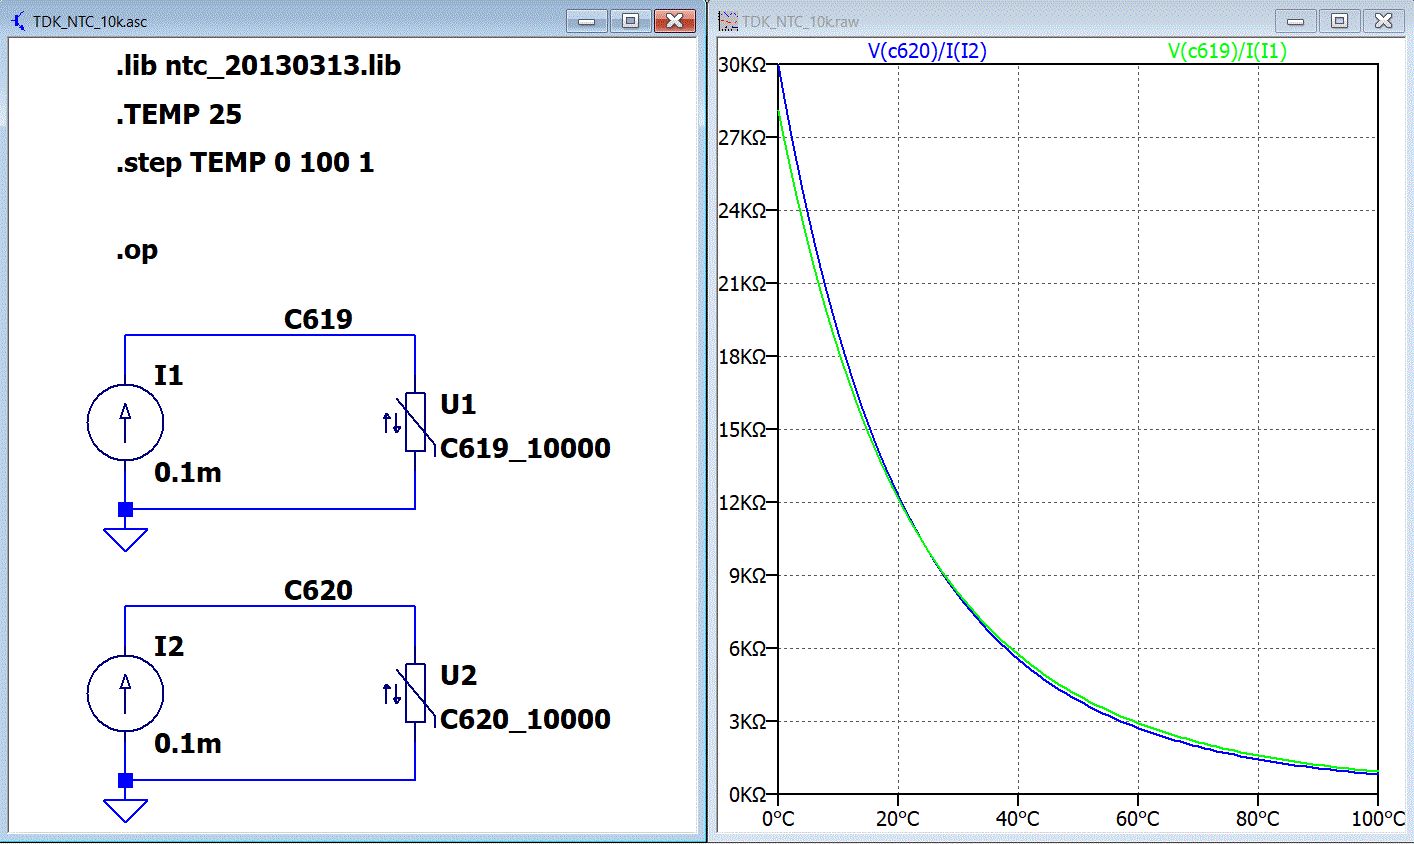
Task: Click the C619 net label
Action: (x=318, y=319)
